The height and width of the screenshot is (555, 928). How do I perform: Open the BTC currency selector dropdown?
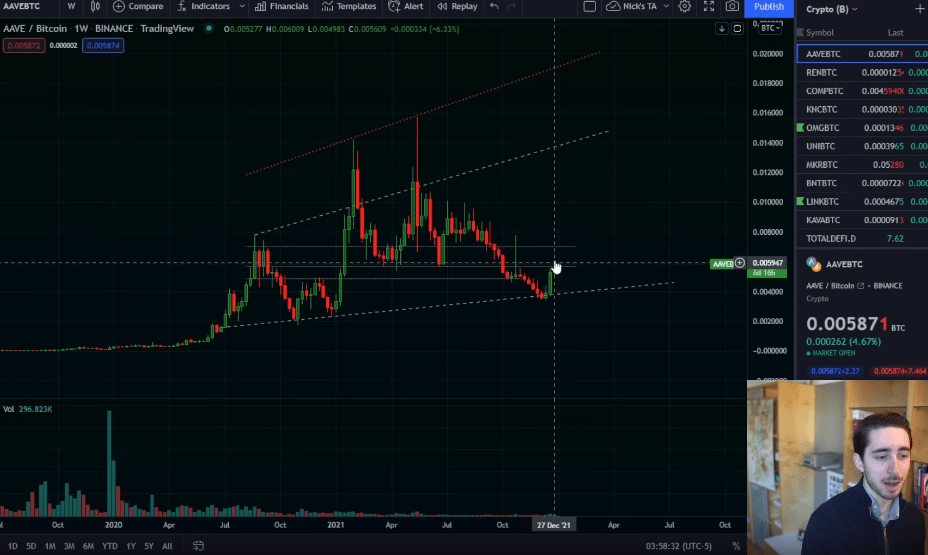[x=770, y=28]
